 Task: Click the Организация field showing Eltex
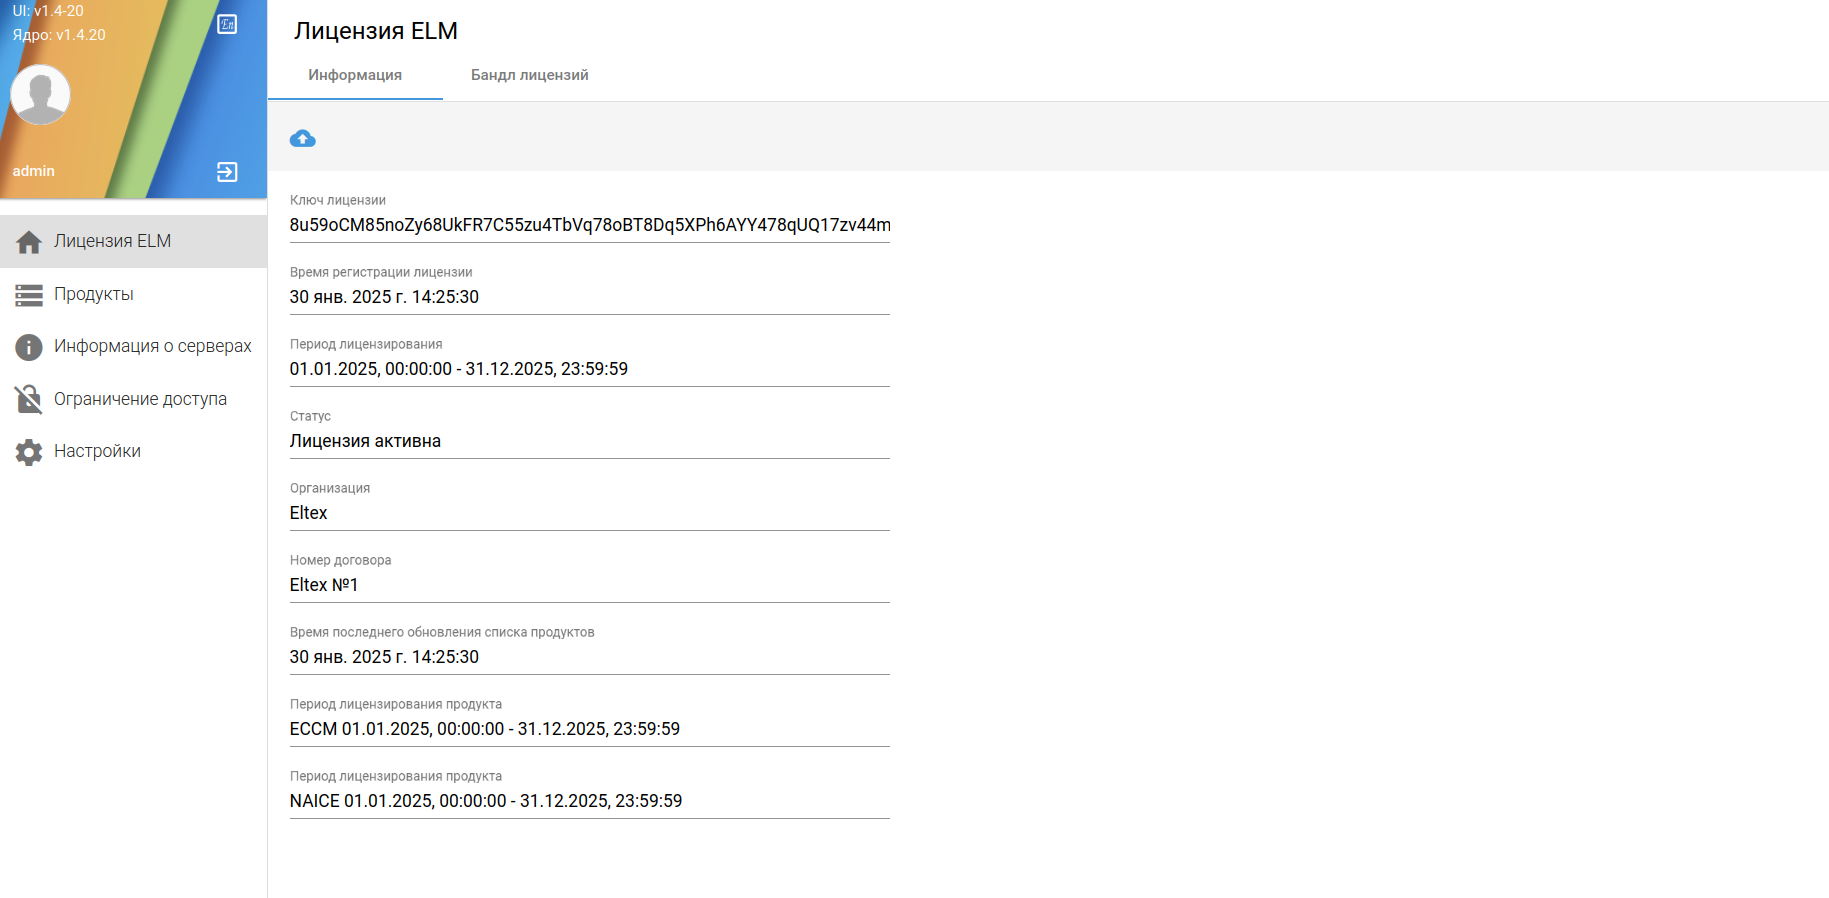[590, 513]
